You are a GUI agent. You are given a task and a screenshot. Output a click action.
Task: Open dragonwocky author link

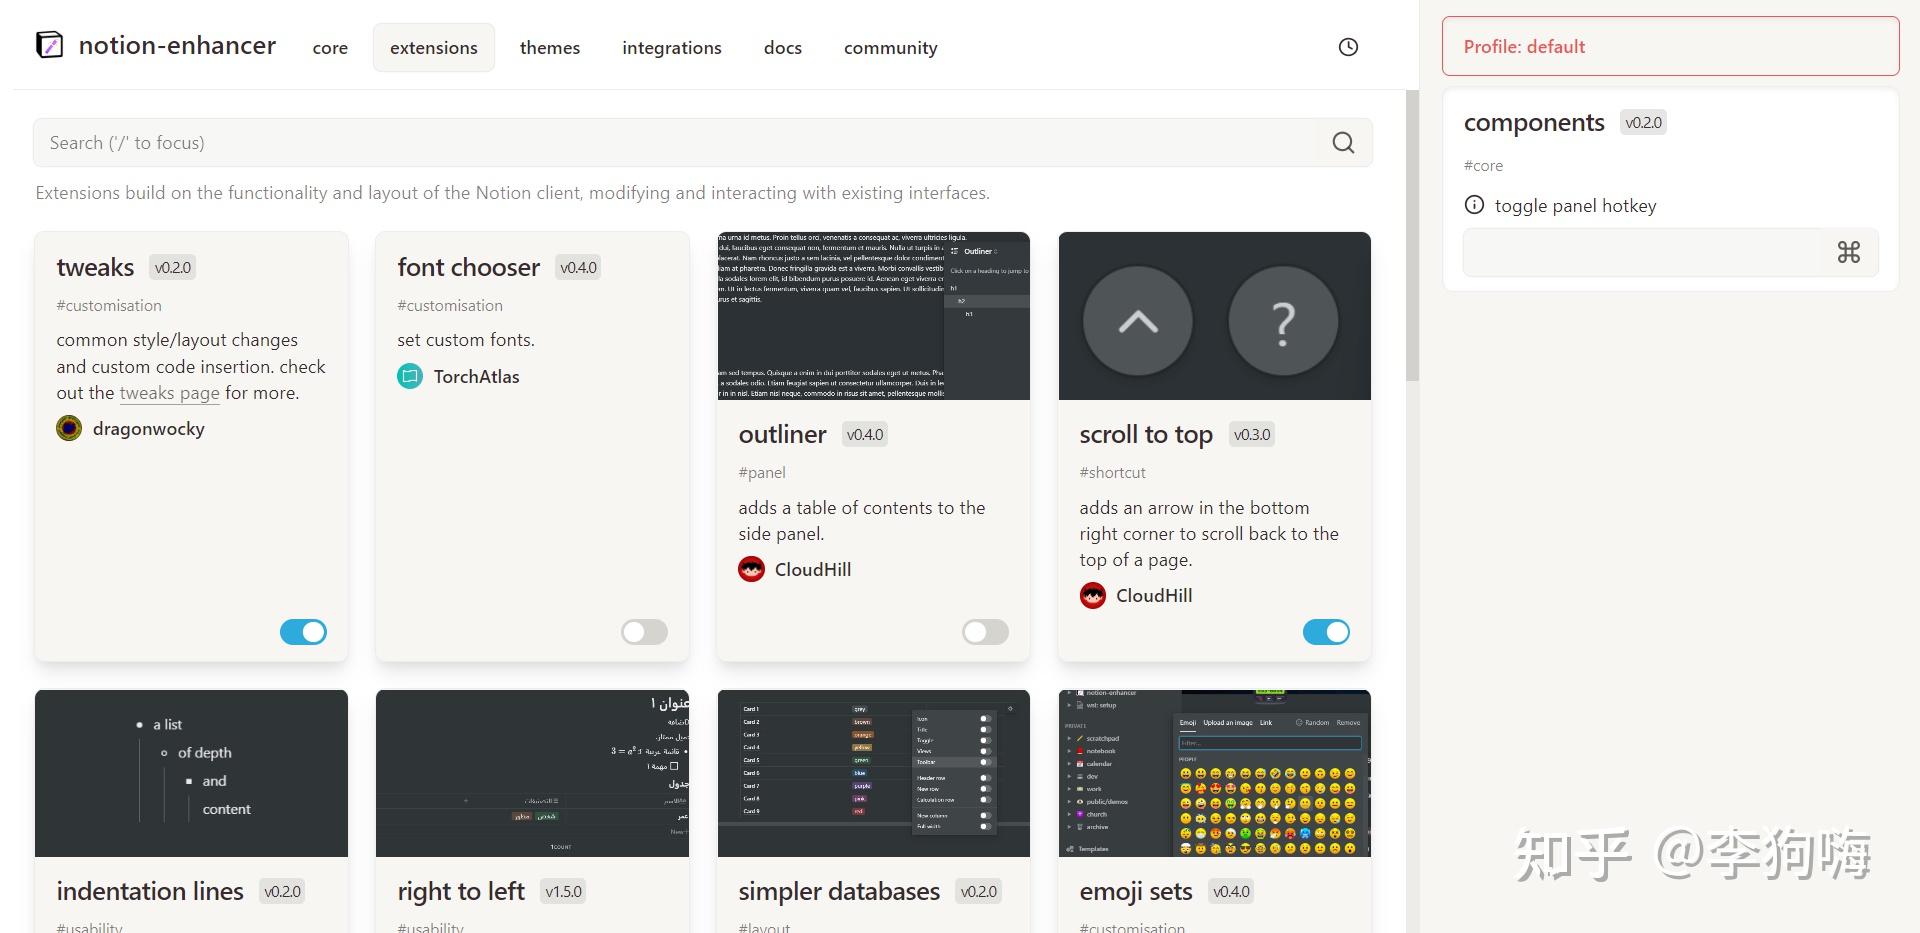(x=149, y=429)
